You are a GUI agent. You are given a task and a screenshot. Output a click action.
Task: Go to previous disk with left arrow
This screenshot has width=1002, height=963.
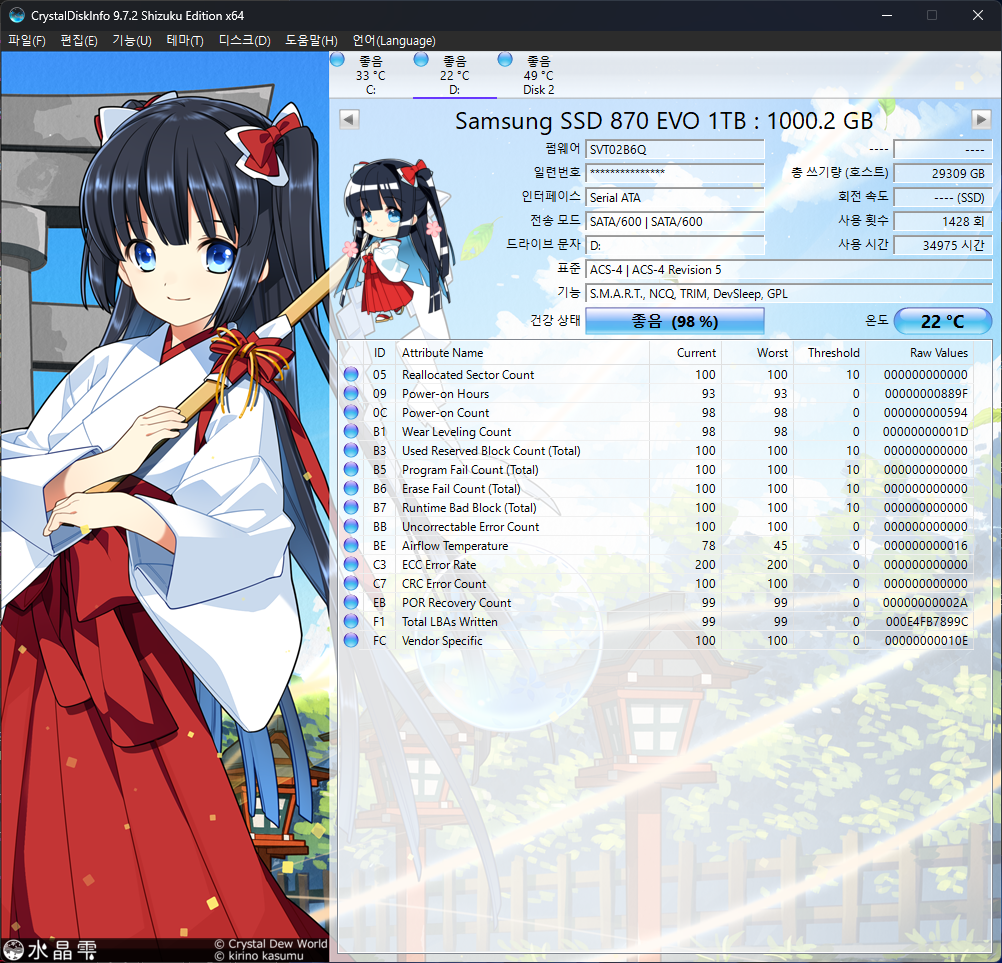pos(349,119)
